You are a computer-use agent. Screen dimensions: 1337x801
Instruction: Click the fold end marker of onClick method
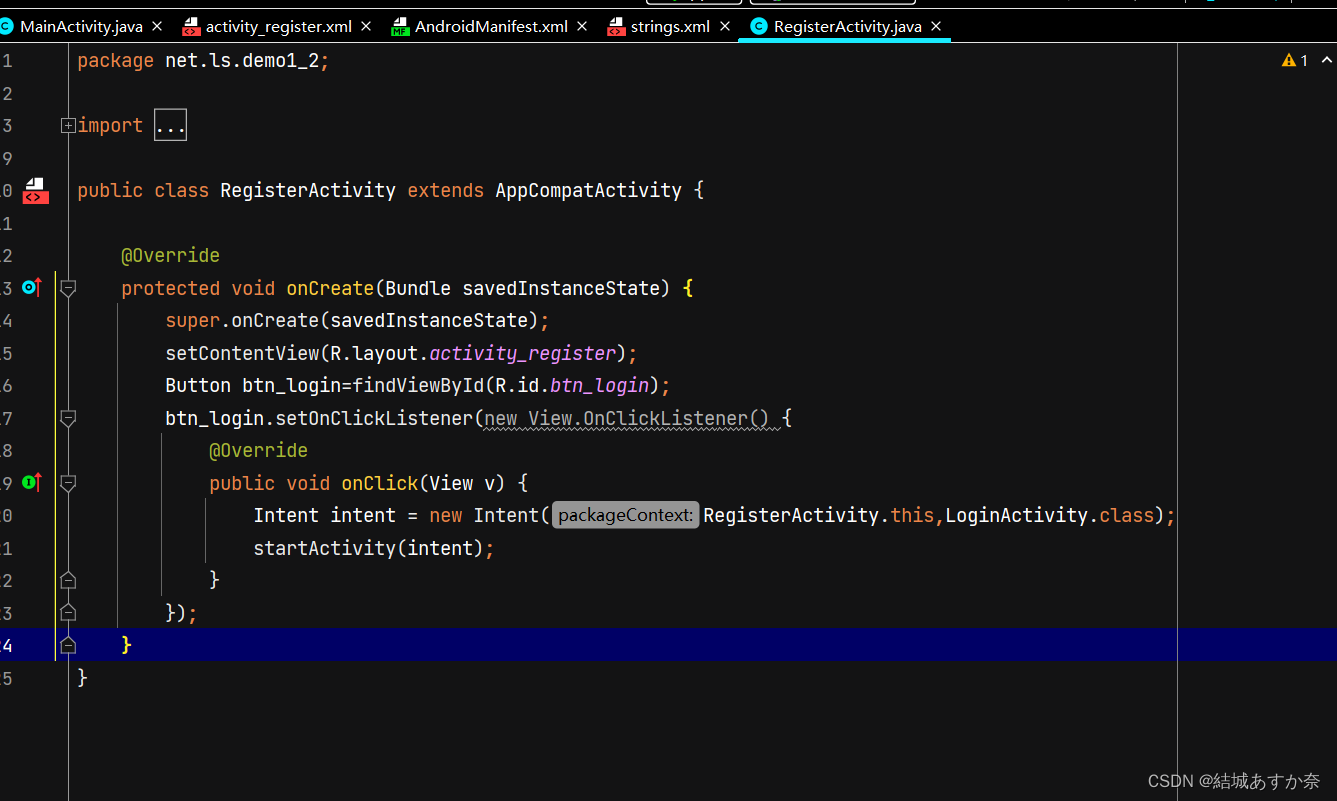68,580
